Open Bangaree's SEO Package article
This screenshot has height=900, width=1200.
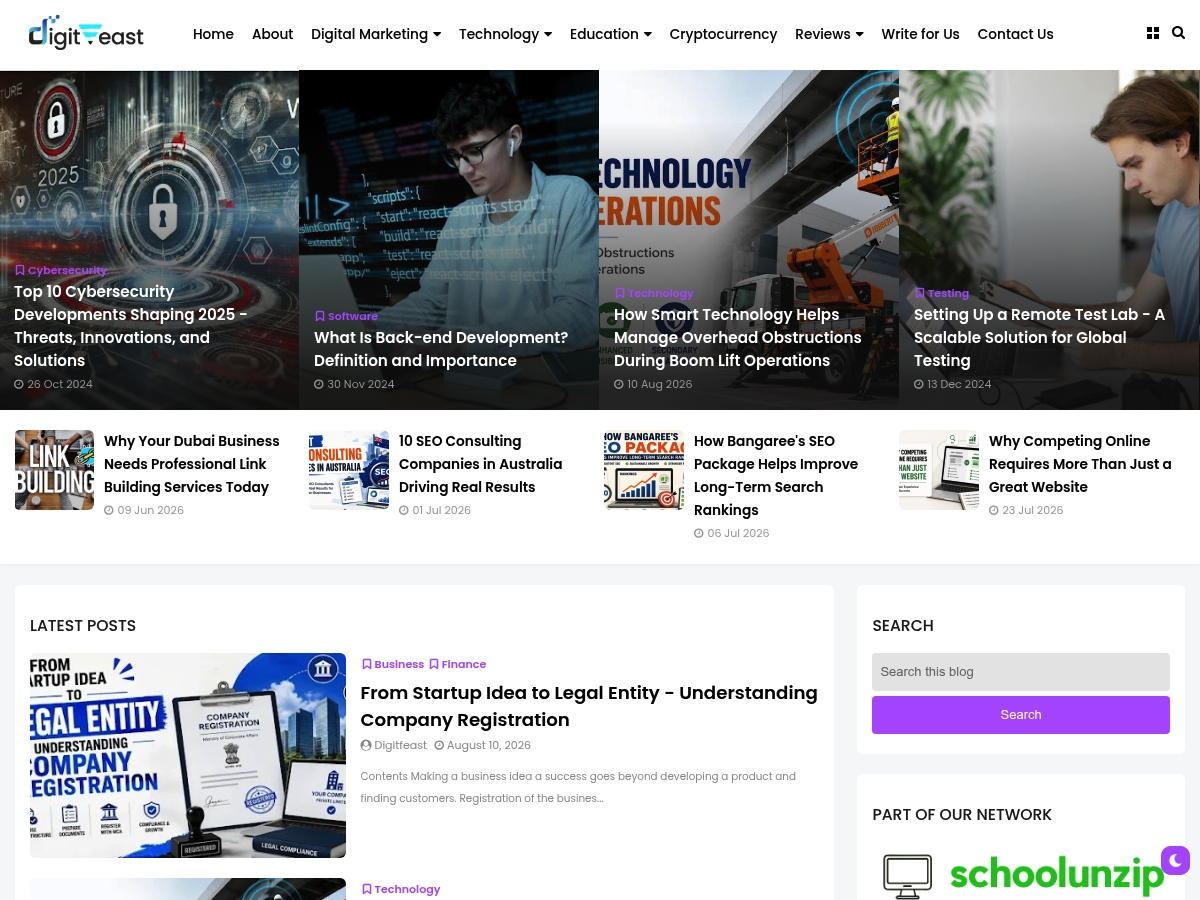776,475
